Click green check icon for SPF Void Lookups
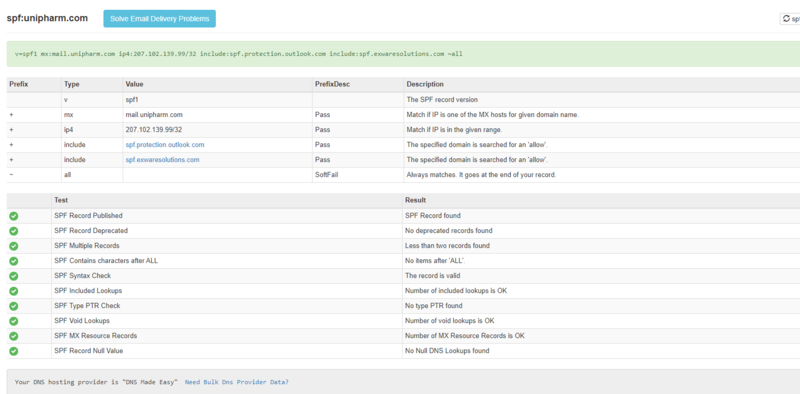This screenshot has width=800, height=394. click(14, 321)
